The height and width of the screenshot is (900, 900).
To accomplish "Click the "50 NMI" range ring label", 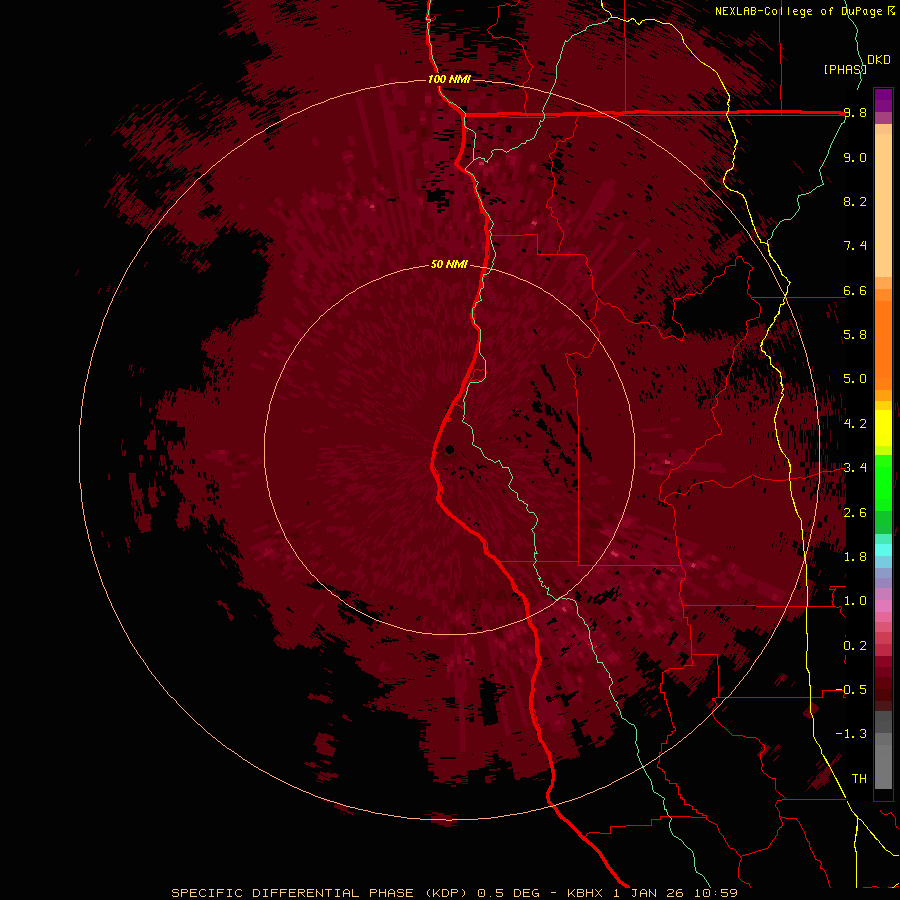I will click(x=449, y=264).
